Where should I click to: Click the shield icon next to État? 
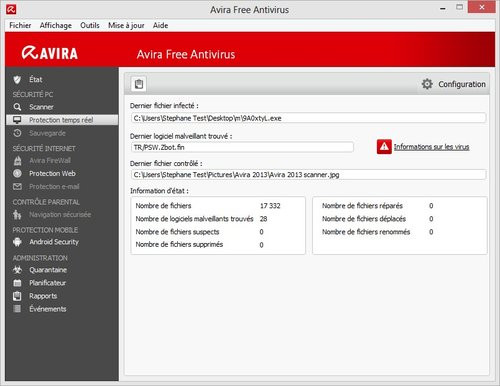point(17,79)
